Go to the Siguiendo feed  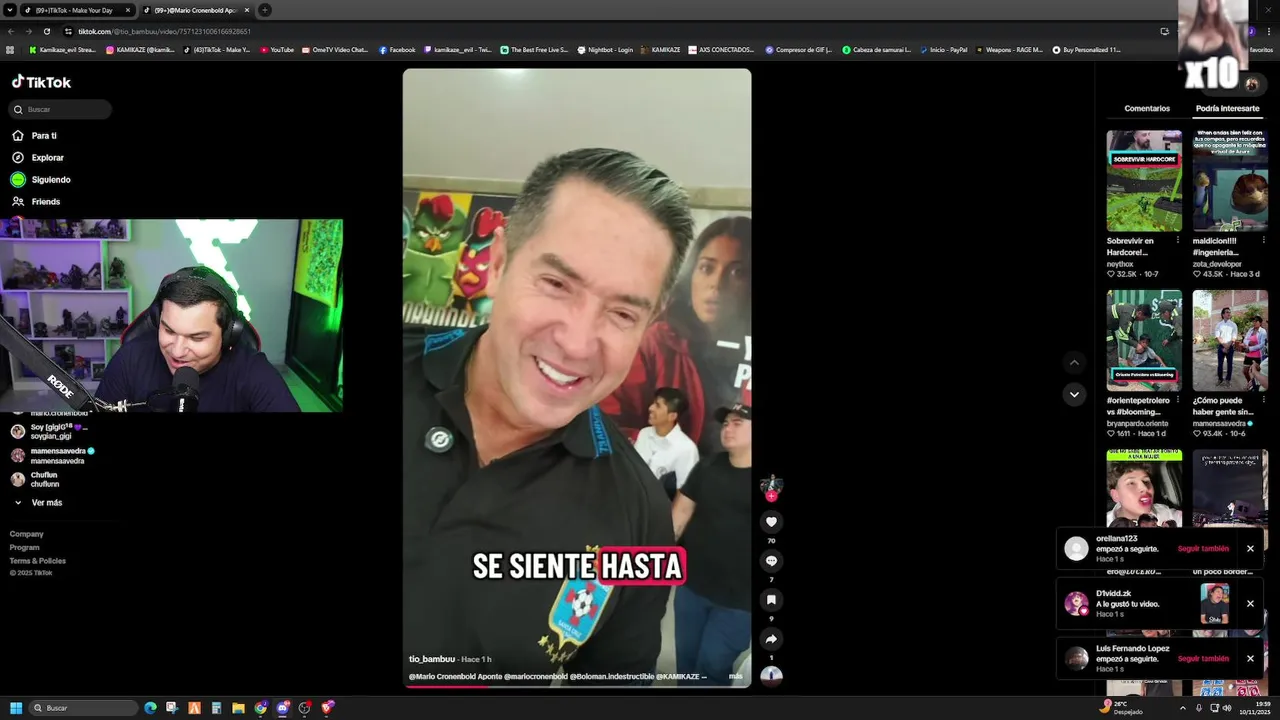click(x=40, y=179)
